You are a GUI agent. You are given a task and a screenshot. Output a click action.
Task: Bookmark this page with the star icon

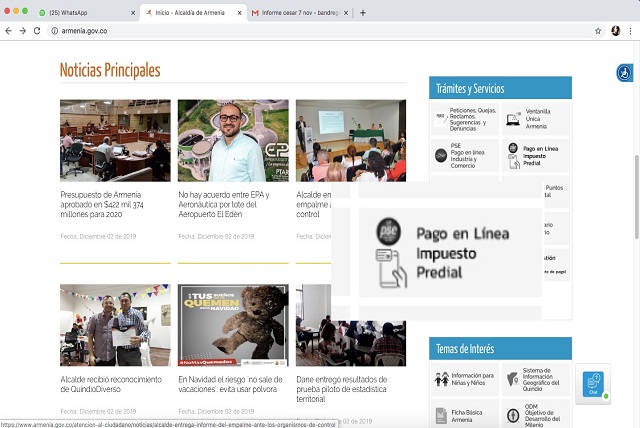(598, 31)
